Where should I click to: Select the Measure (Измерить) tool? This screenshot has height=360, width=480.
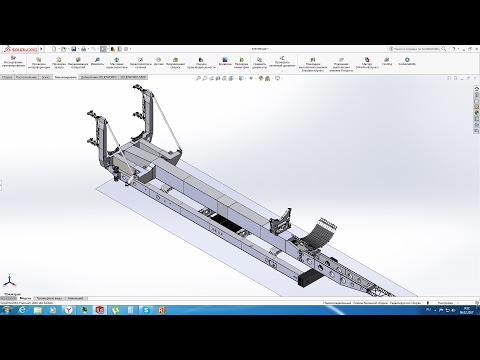click(x=97, y=62)
